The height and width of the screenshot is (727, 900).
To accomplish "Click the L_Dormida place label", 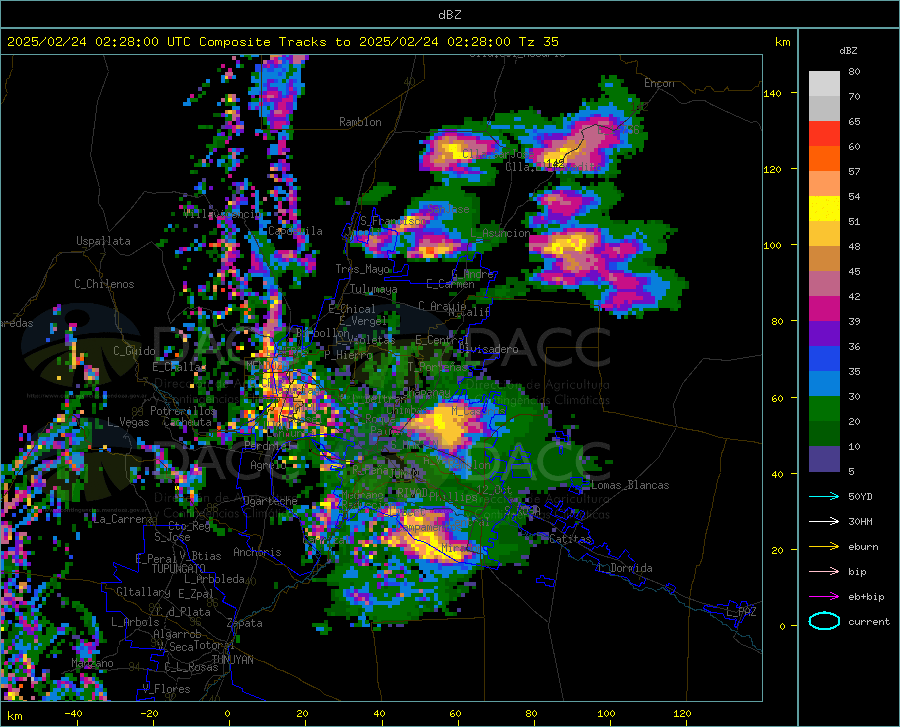I will [624, 568].
